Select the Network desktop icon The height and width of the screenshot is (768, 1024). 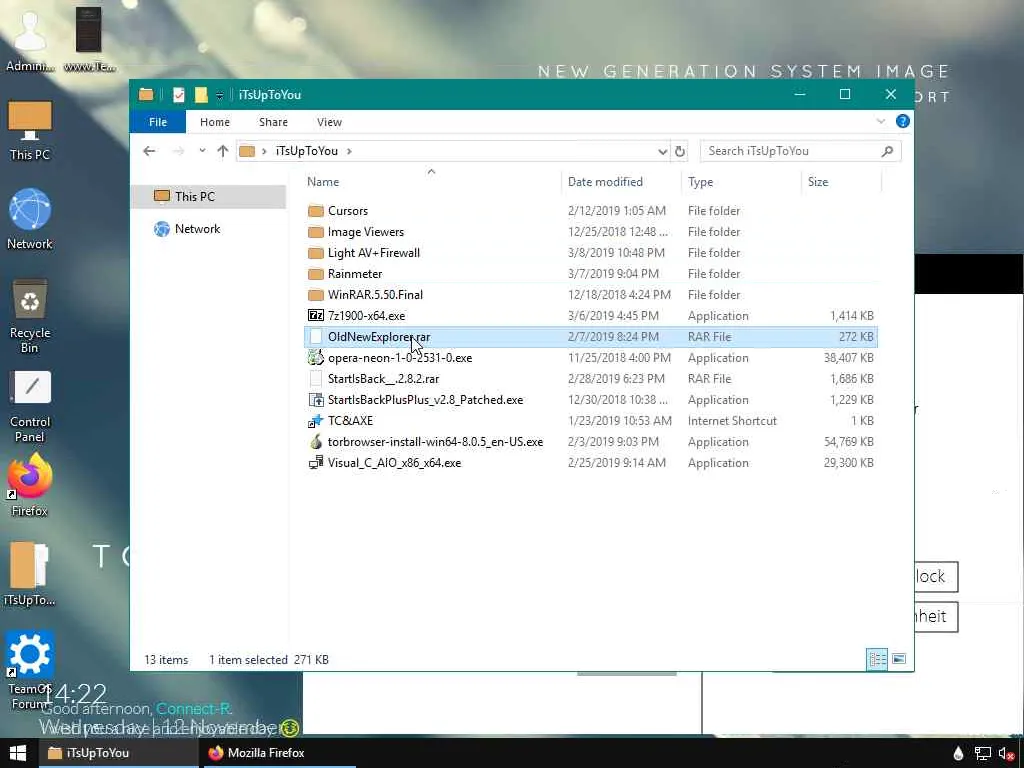pos(29,219)
